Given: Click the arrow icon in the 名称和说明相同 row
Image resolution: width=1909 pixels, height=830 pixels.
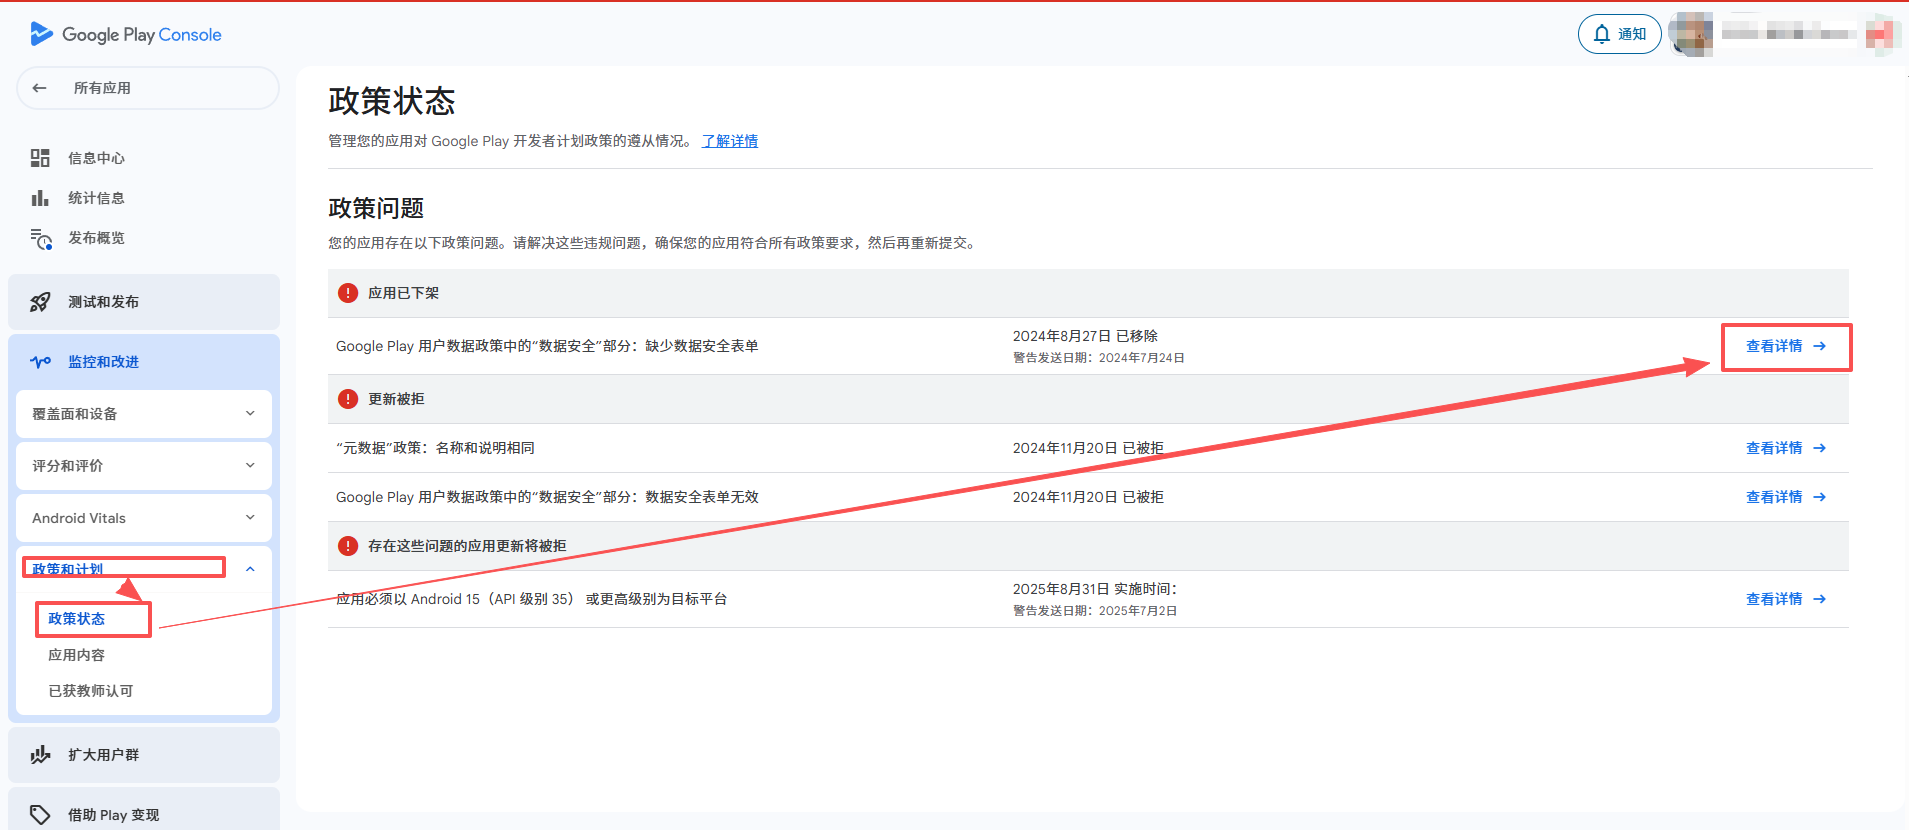Looking at the screenshot, I should (1820, 448).
